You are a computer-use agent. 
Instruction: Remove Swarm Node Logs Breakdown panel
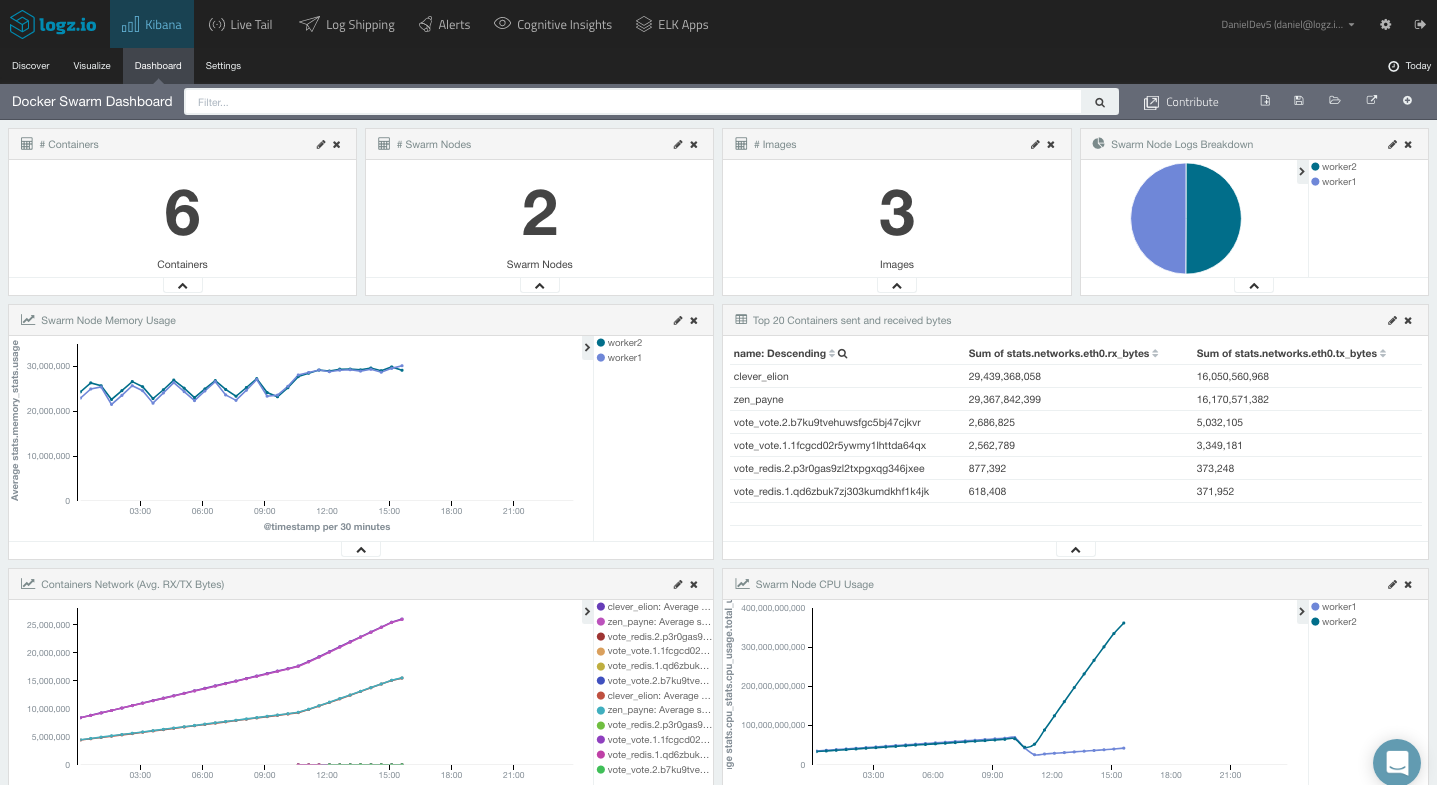click(x=1408, y=144)
